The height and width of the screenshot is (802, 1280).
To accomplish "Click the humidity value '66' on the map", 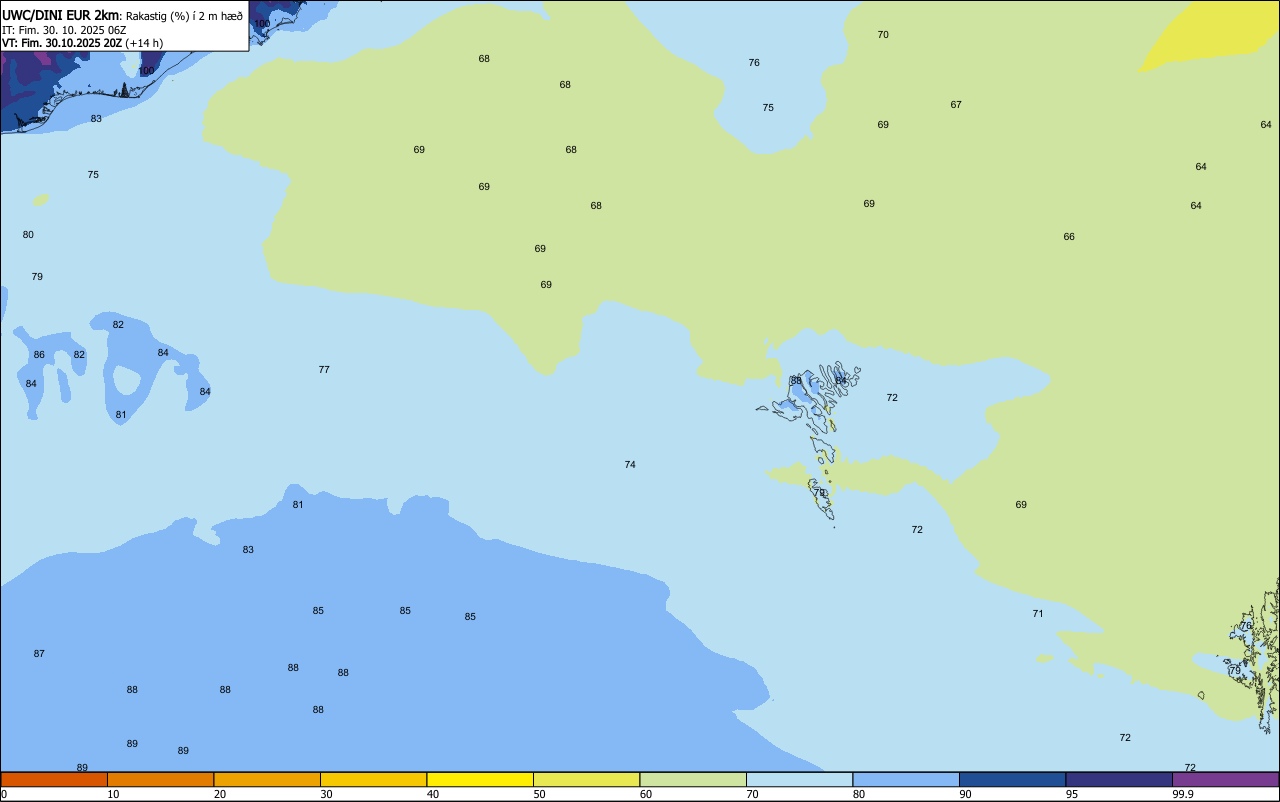I will 1069,236.
